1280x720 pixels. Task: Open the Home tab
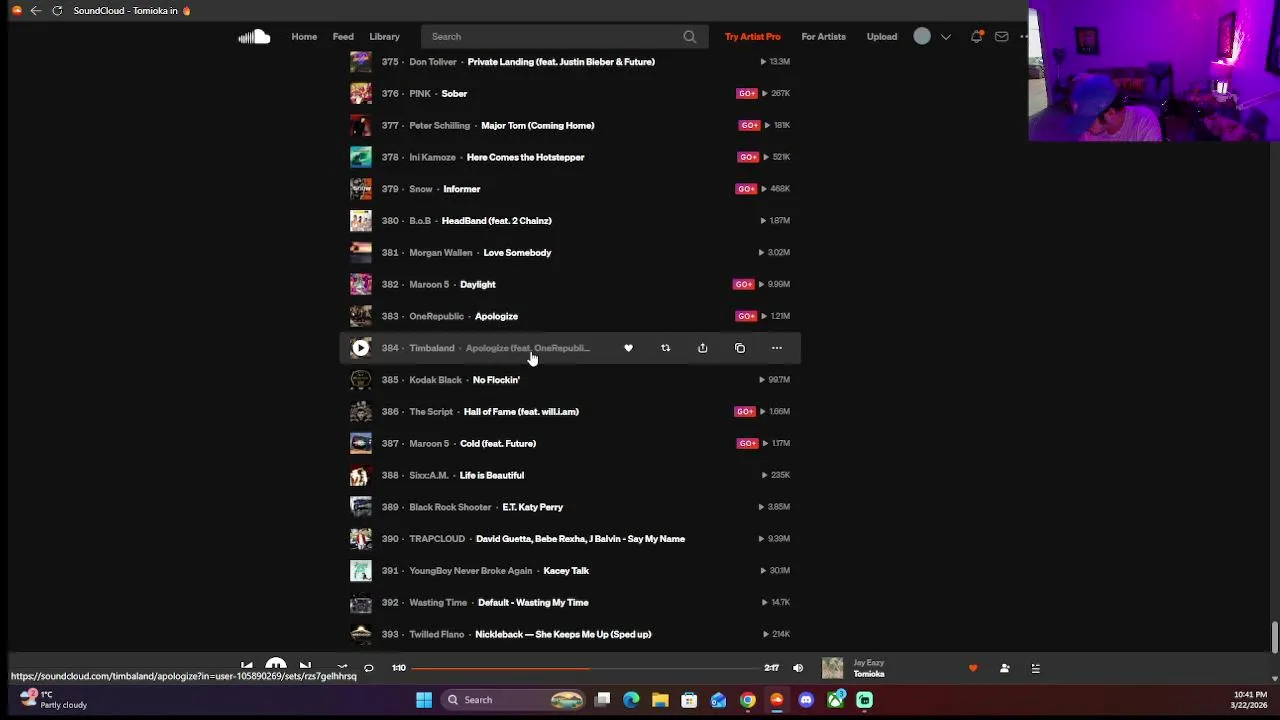coord(304,37)
